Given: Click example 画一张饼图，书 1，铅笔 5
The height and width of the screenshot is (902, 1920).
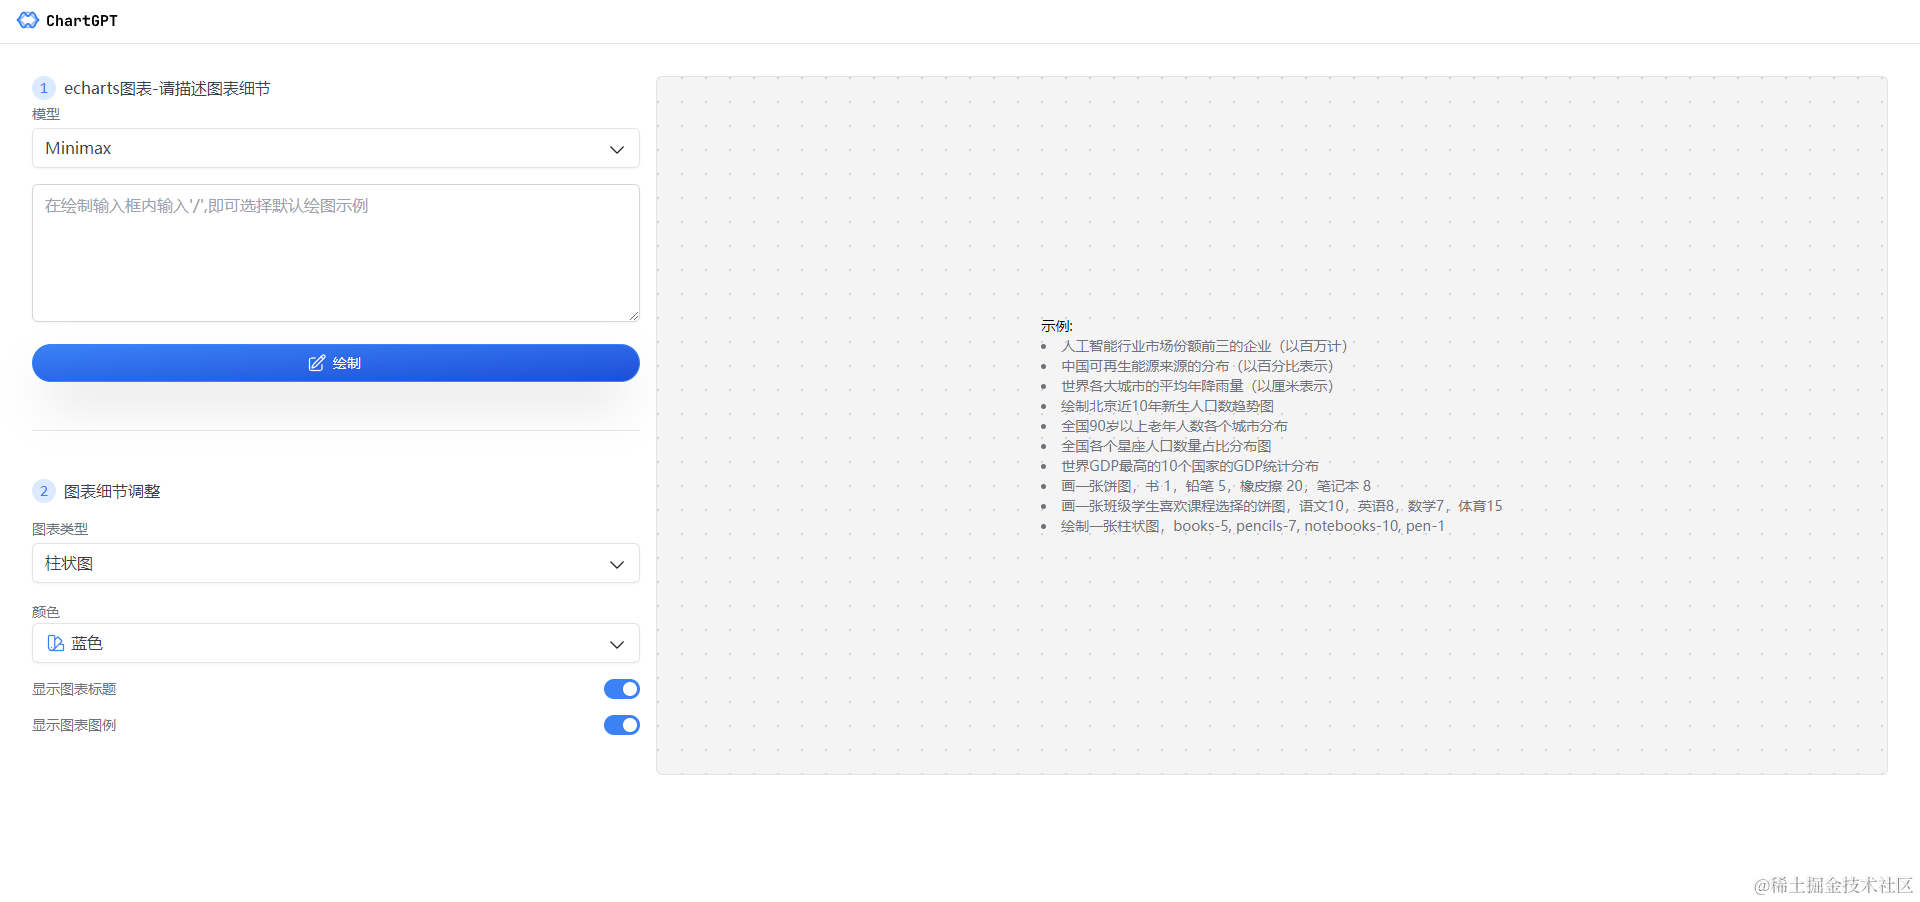Looking at the screenshot, I should tap(1216, 486).
